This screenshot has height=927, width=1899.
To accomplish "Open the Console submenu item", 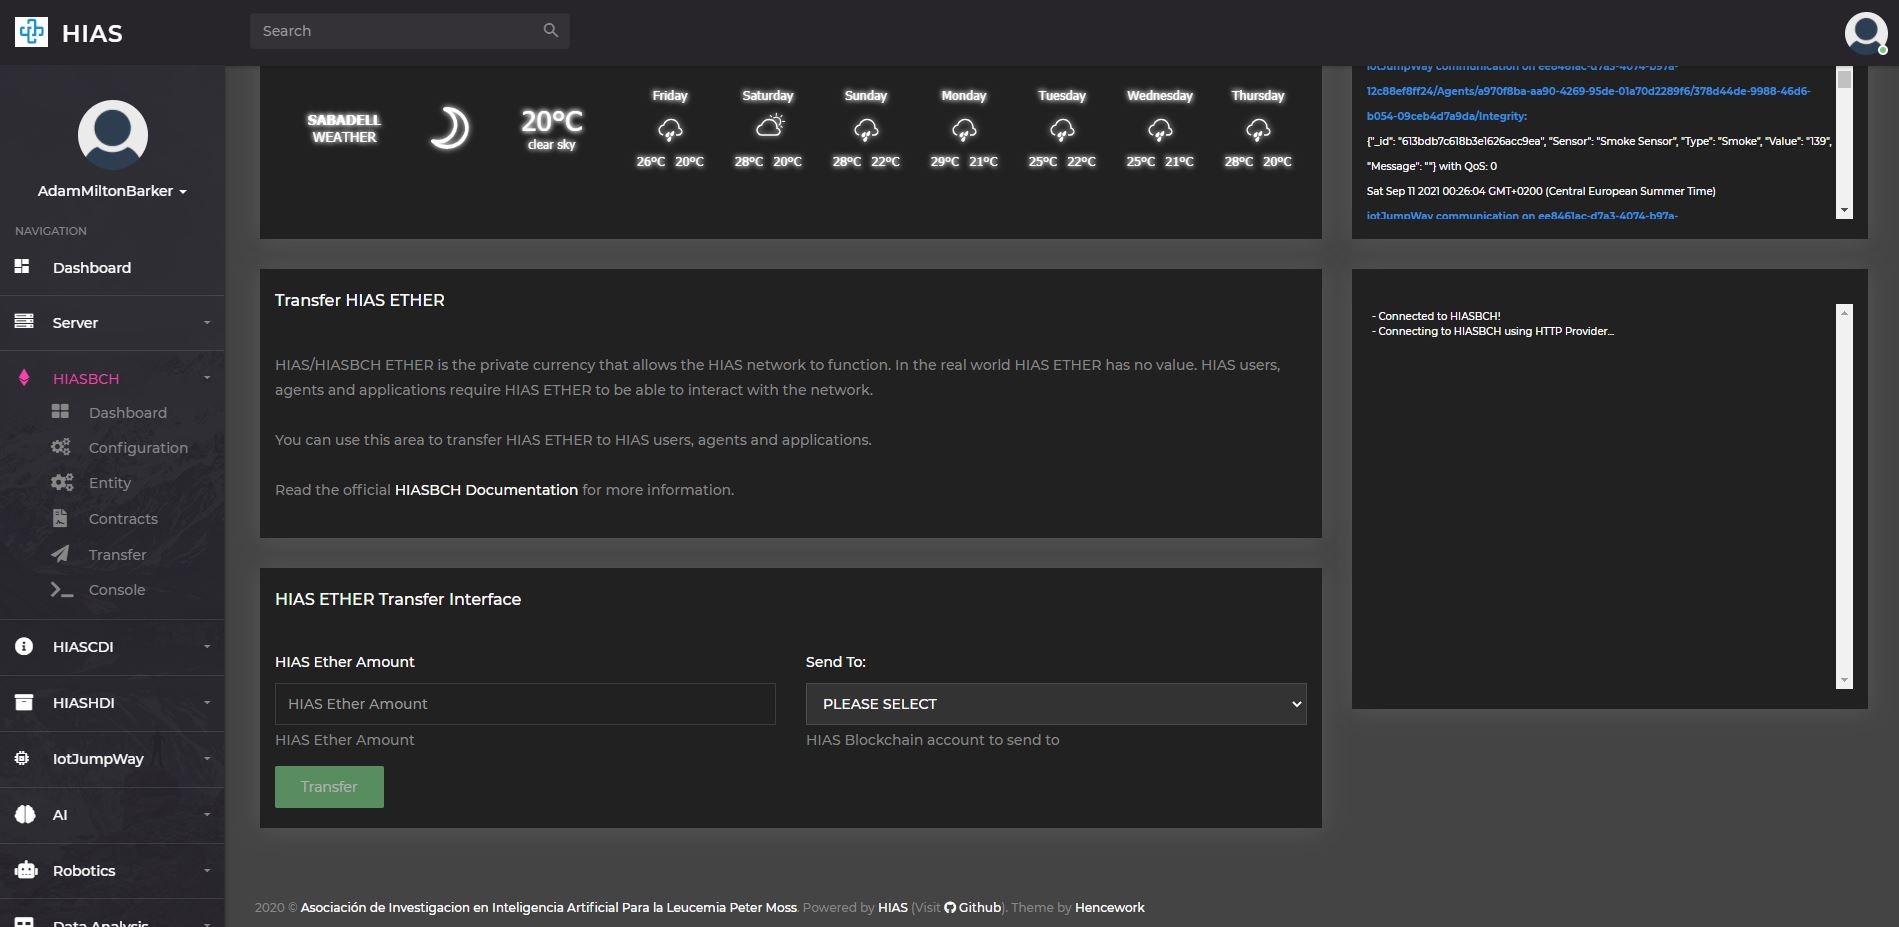I will click(x=117, y=590).
